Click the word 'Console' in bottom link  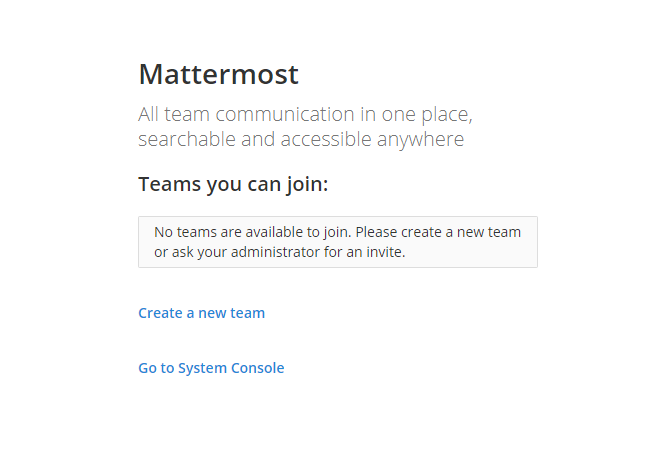click(257, 368)
